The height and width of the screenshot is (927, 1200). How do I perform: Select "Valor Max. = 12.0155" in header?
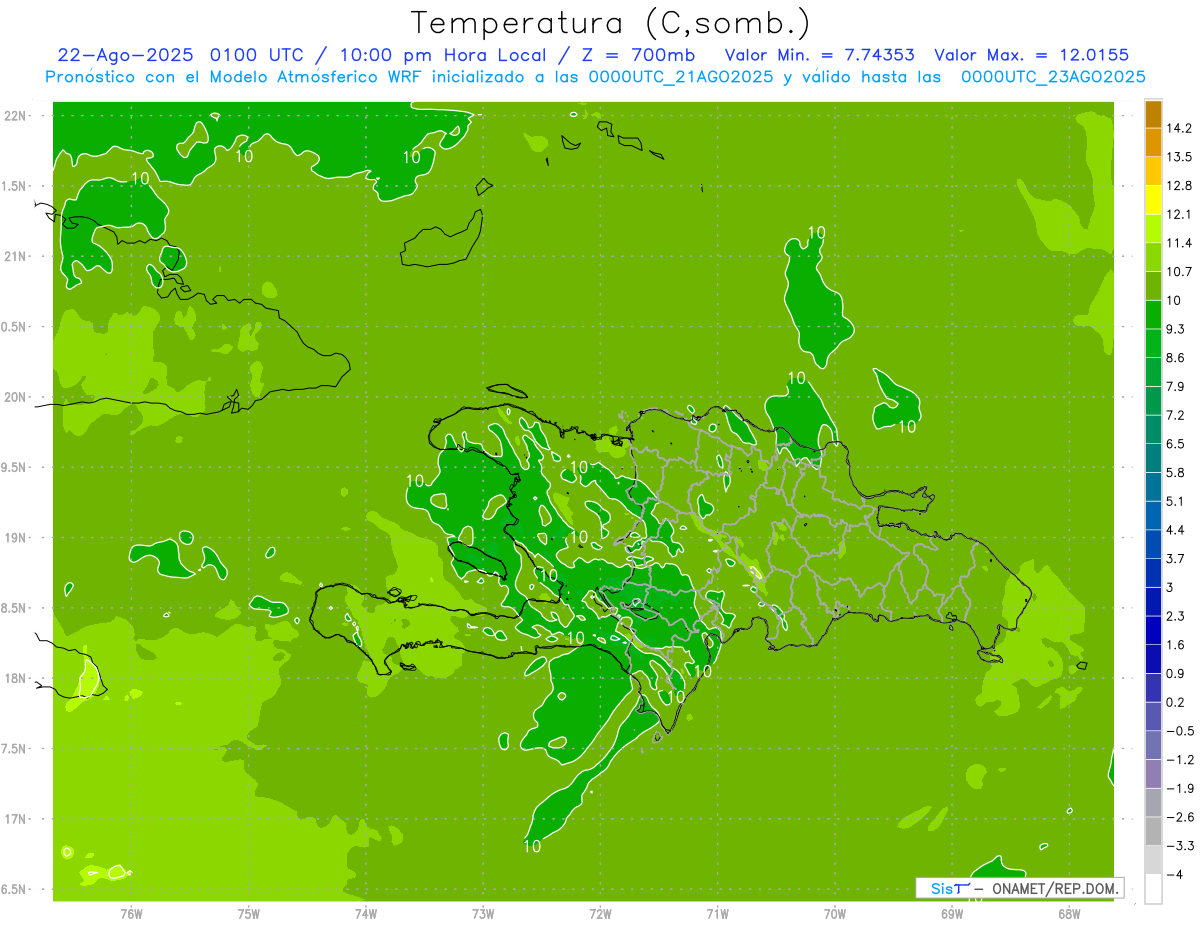coord(1032,55)
